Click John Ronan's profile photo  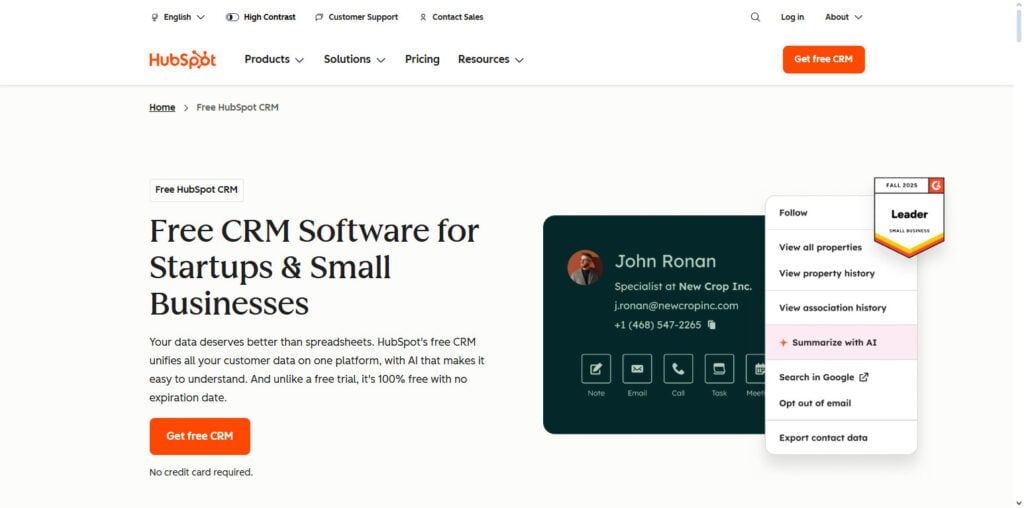pos(584,267)
